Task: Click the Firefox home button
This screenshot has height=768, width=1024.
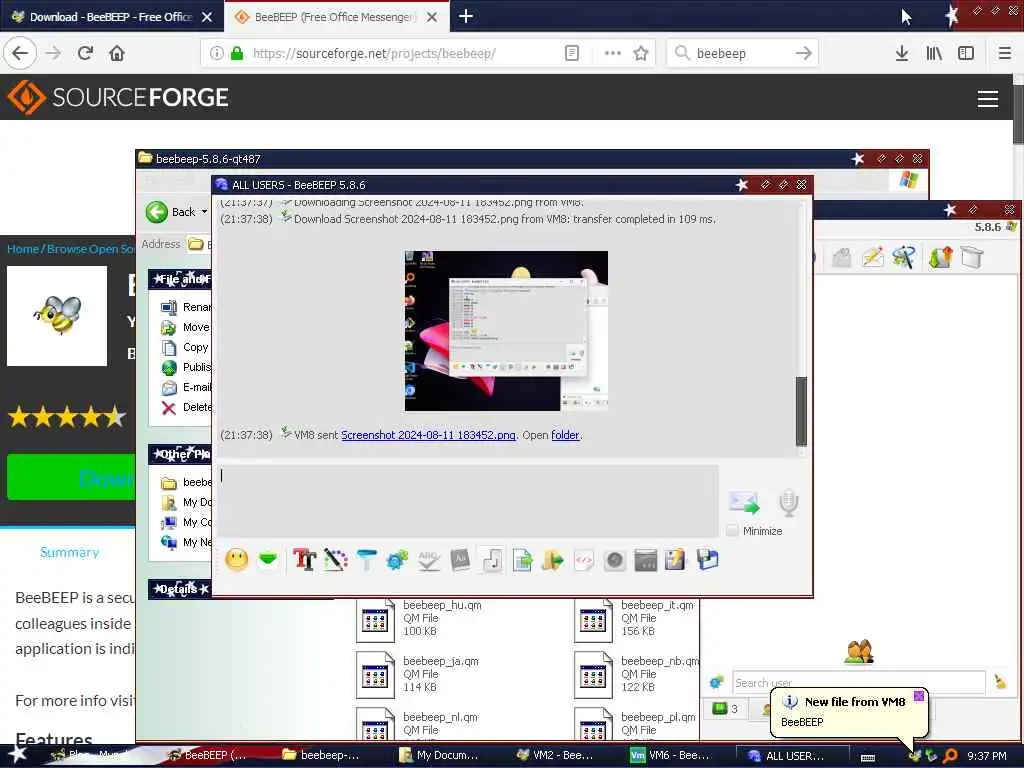Action: coord(117,54)
